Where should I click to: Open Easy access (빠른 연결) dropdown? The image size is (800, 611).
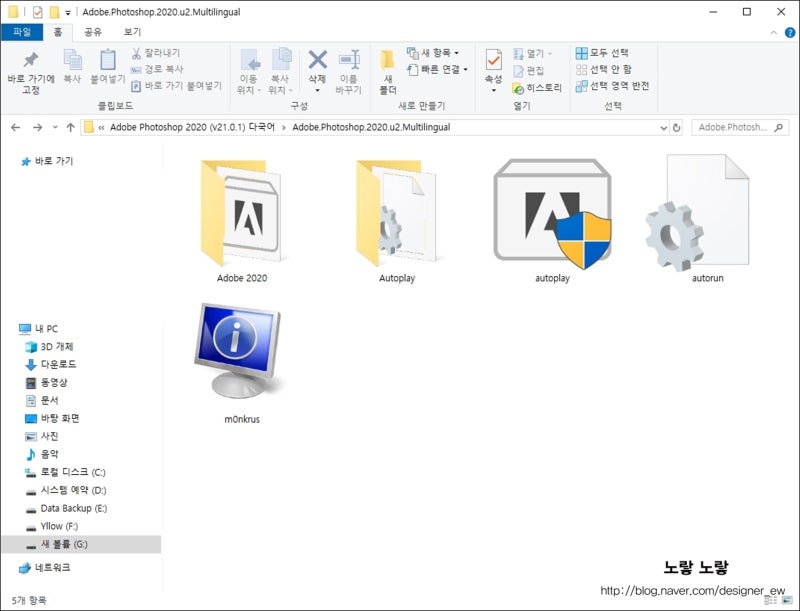437,69
